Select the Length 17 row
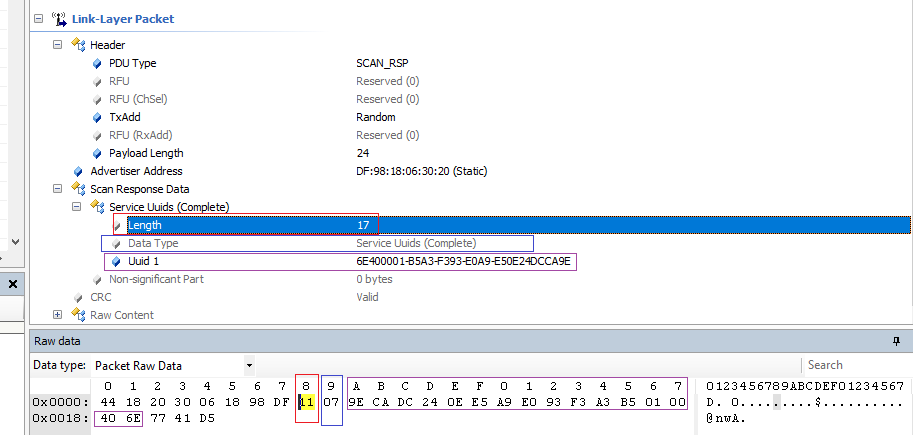Screen dimensions: 913x435 (240, 225)
